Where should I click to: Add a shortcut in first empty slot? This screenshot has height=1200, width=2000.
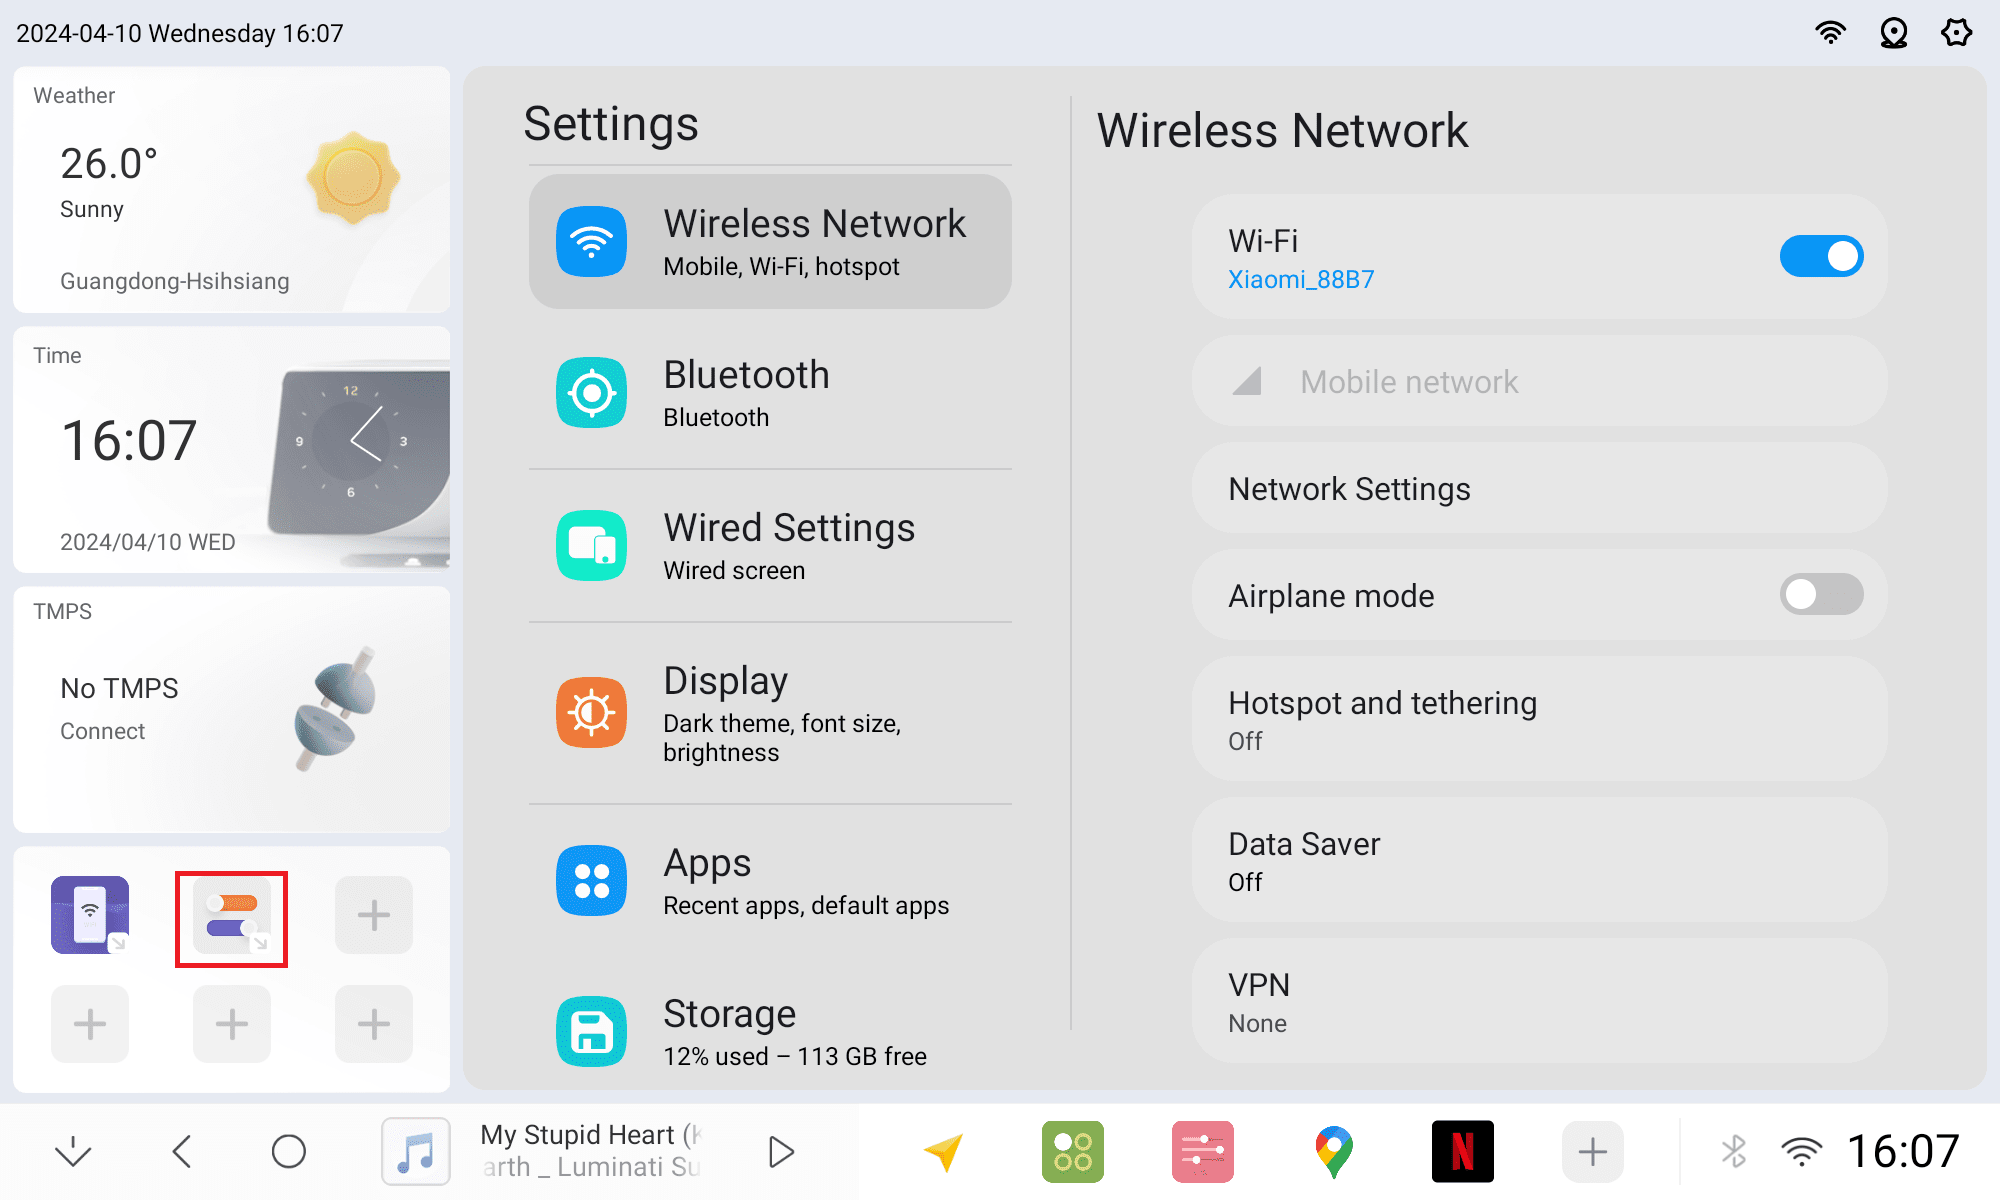click(374, 915)
